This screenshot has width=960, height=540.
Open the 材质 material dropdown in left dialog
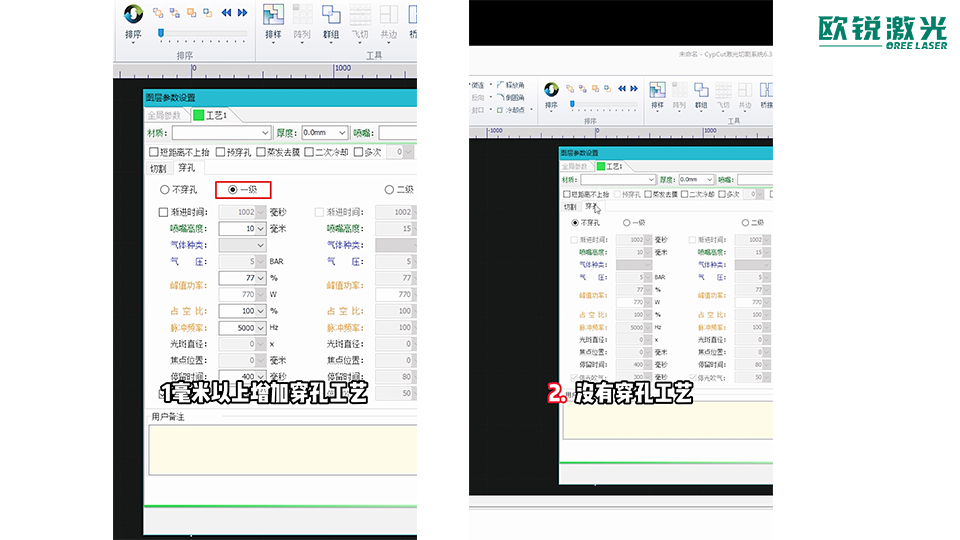tap(222, 133)
